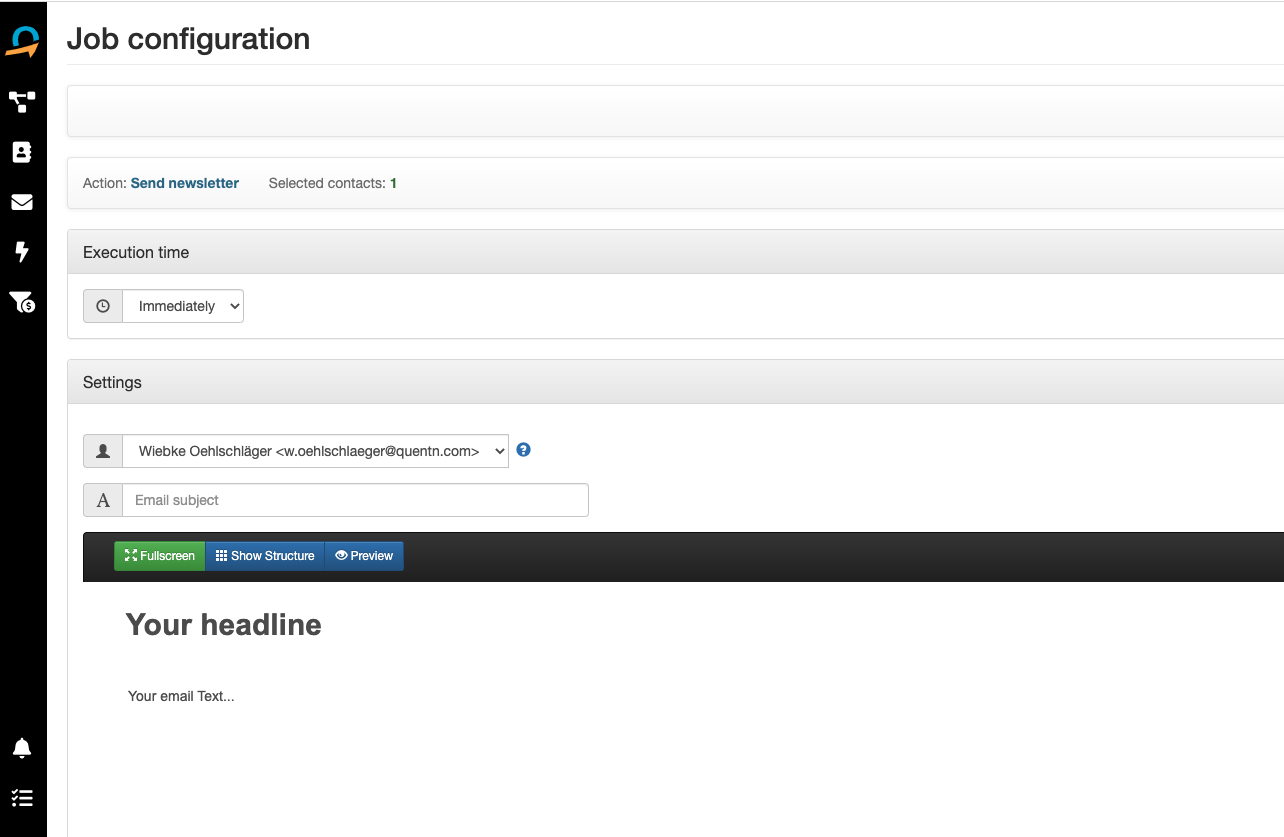Viewport: 1284px width, 837px height.
Task: Open the campaign flow sidebar icon
Action: (x=22, y=101)
